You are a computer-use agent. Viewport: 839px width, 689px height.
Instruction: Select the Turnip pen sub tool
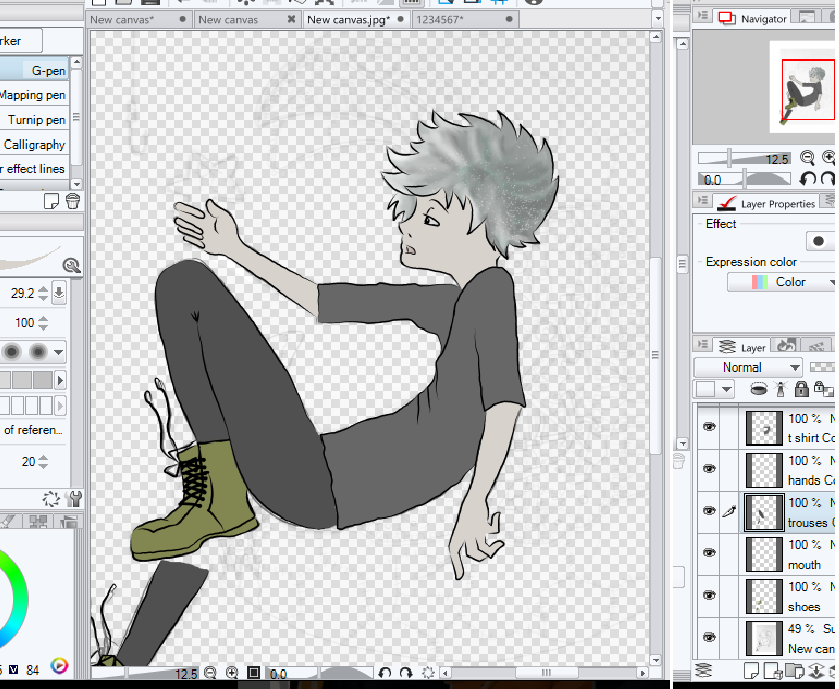click(x=36, y=119)
